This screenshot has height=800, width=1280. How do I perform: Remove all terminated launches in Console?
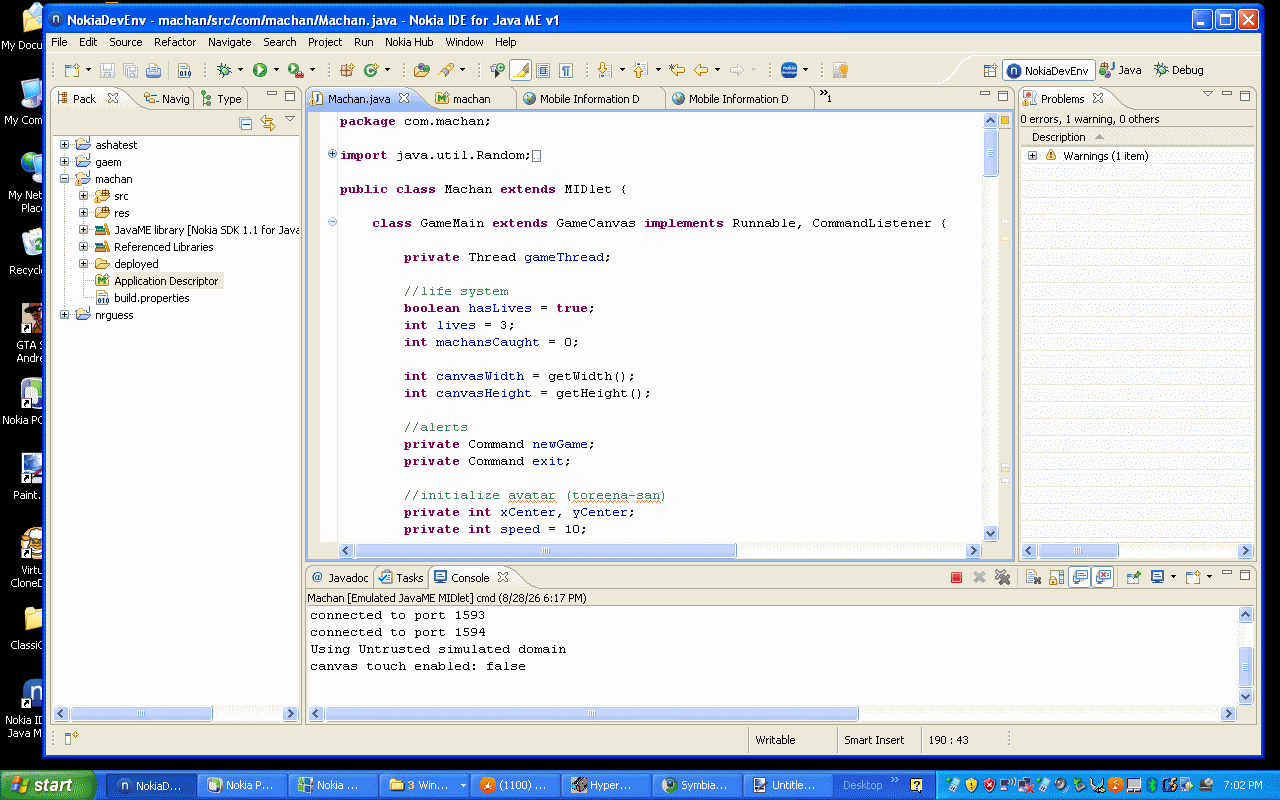click(1002, 577)
